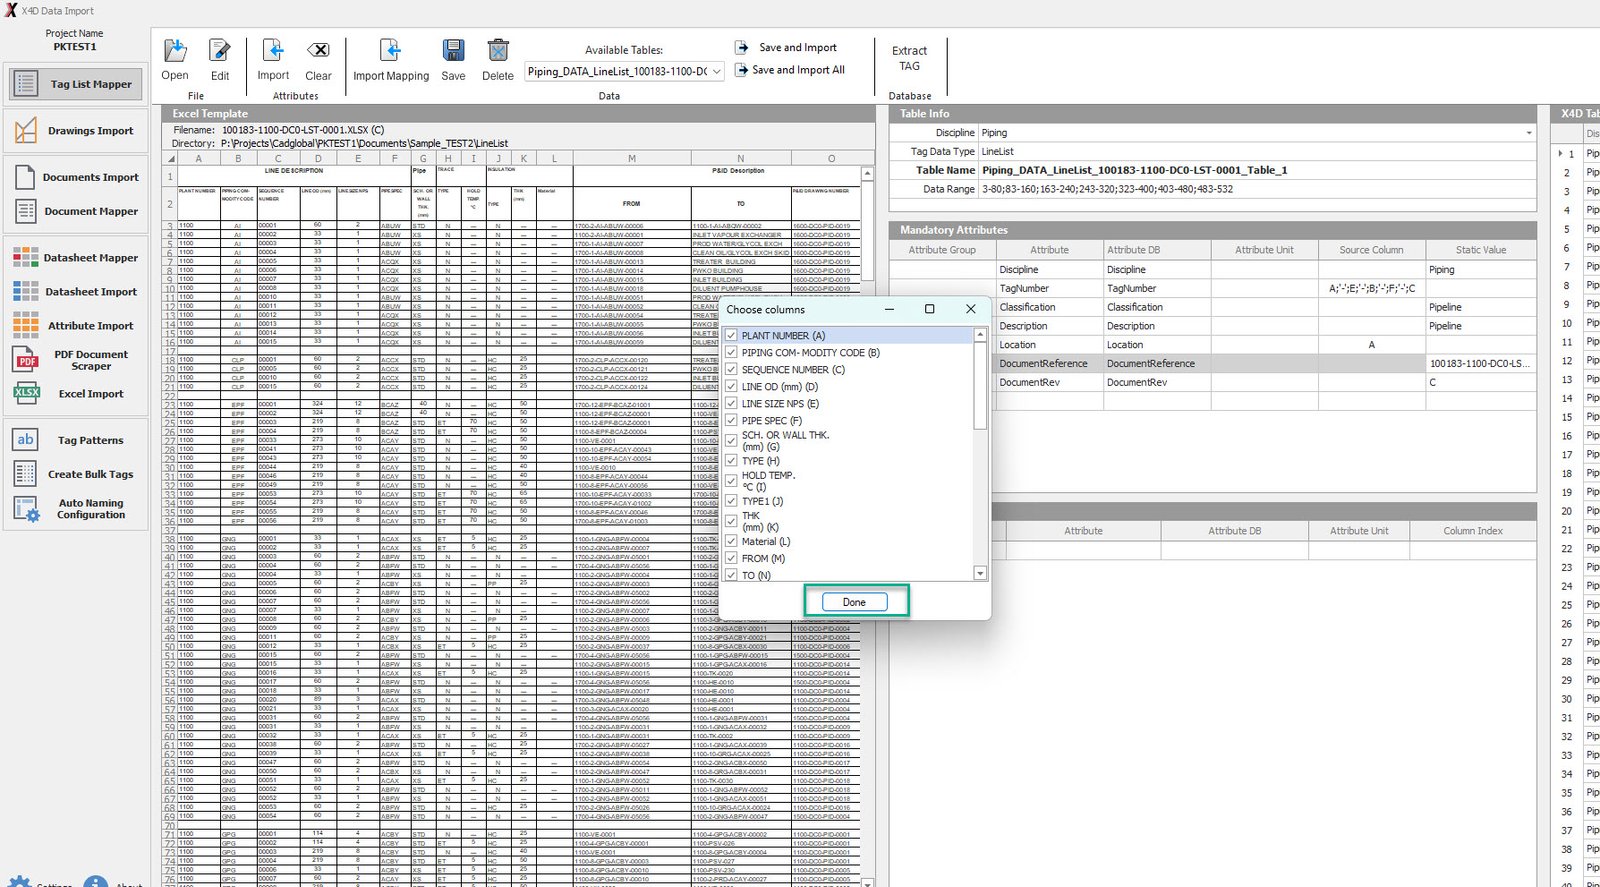
Task: Expand the Discipline dropdown in Table Info
Action: pos(1528,133)
